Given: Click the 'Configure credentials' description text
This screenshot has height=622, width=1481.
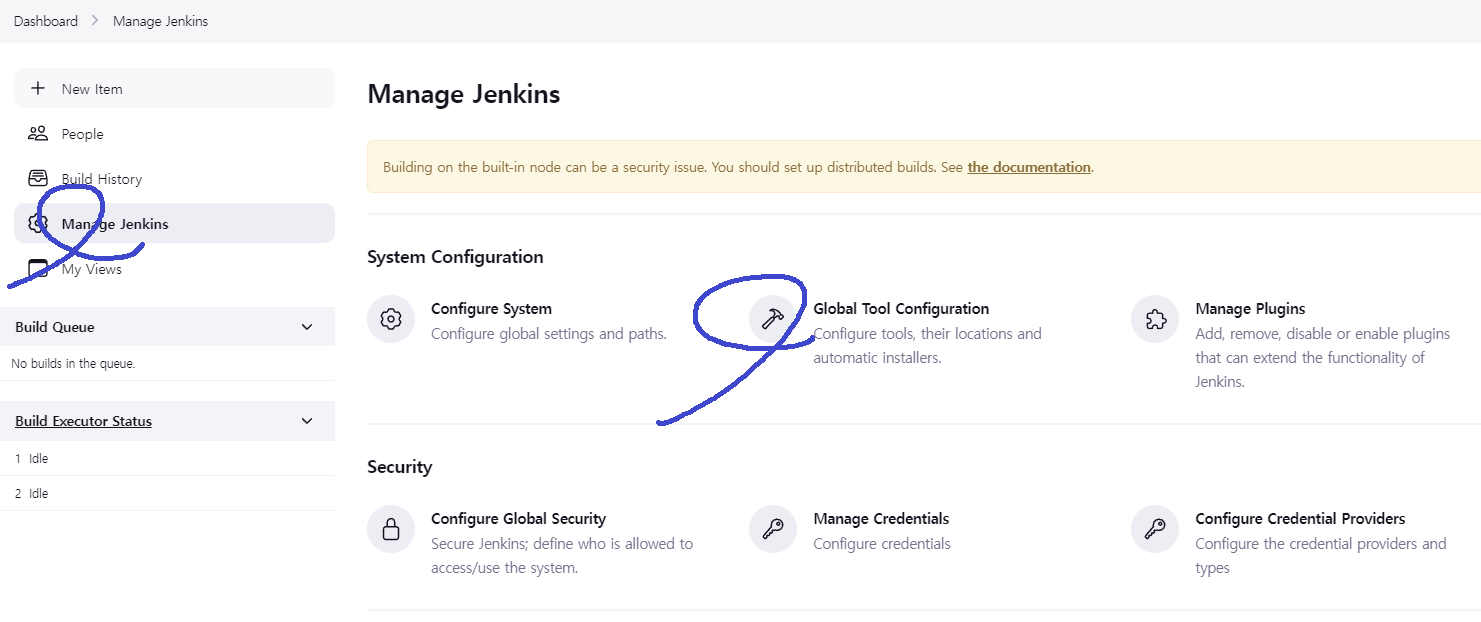Looking at the screenshot, I should 882,544.
